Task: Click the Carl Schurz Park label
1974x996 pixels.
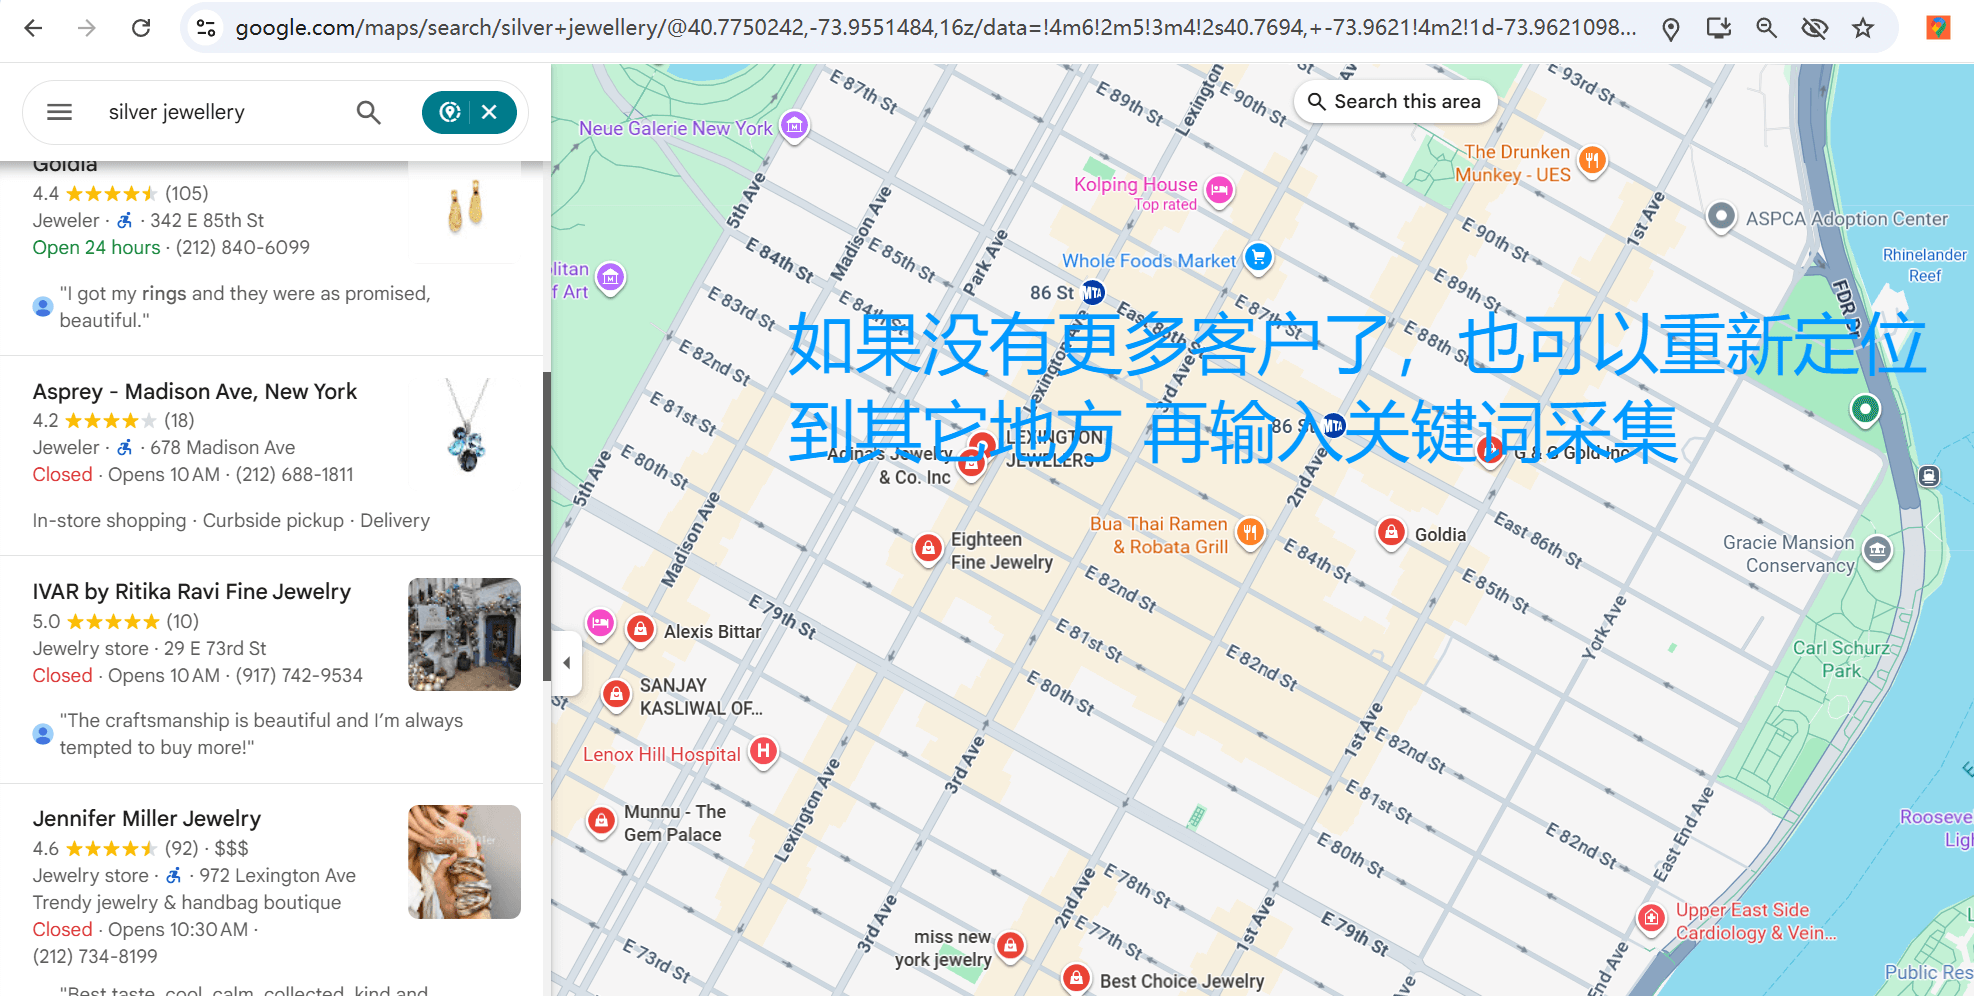Action: pyautogui.click(x=1841, y=659)
